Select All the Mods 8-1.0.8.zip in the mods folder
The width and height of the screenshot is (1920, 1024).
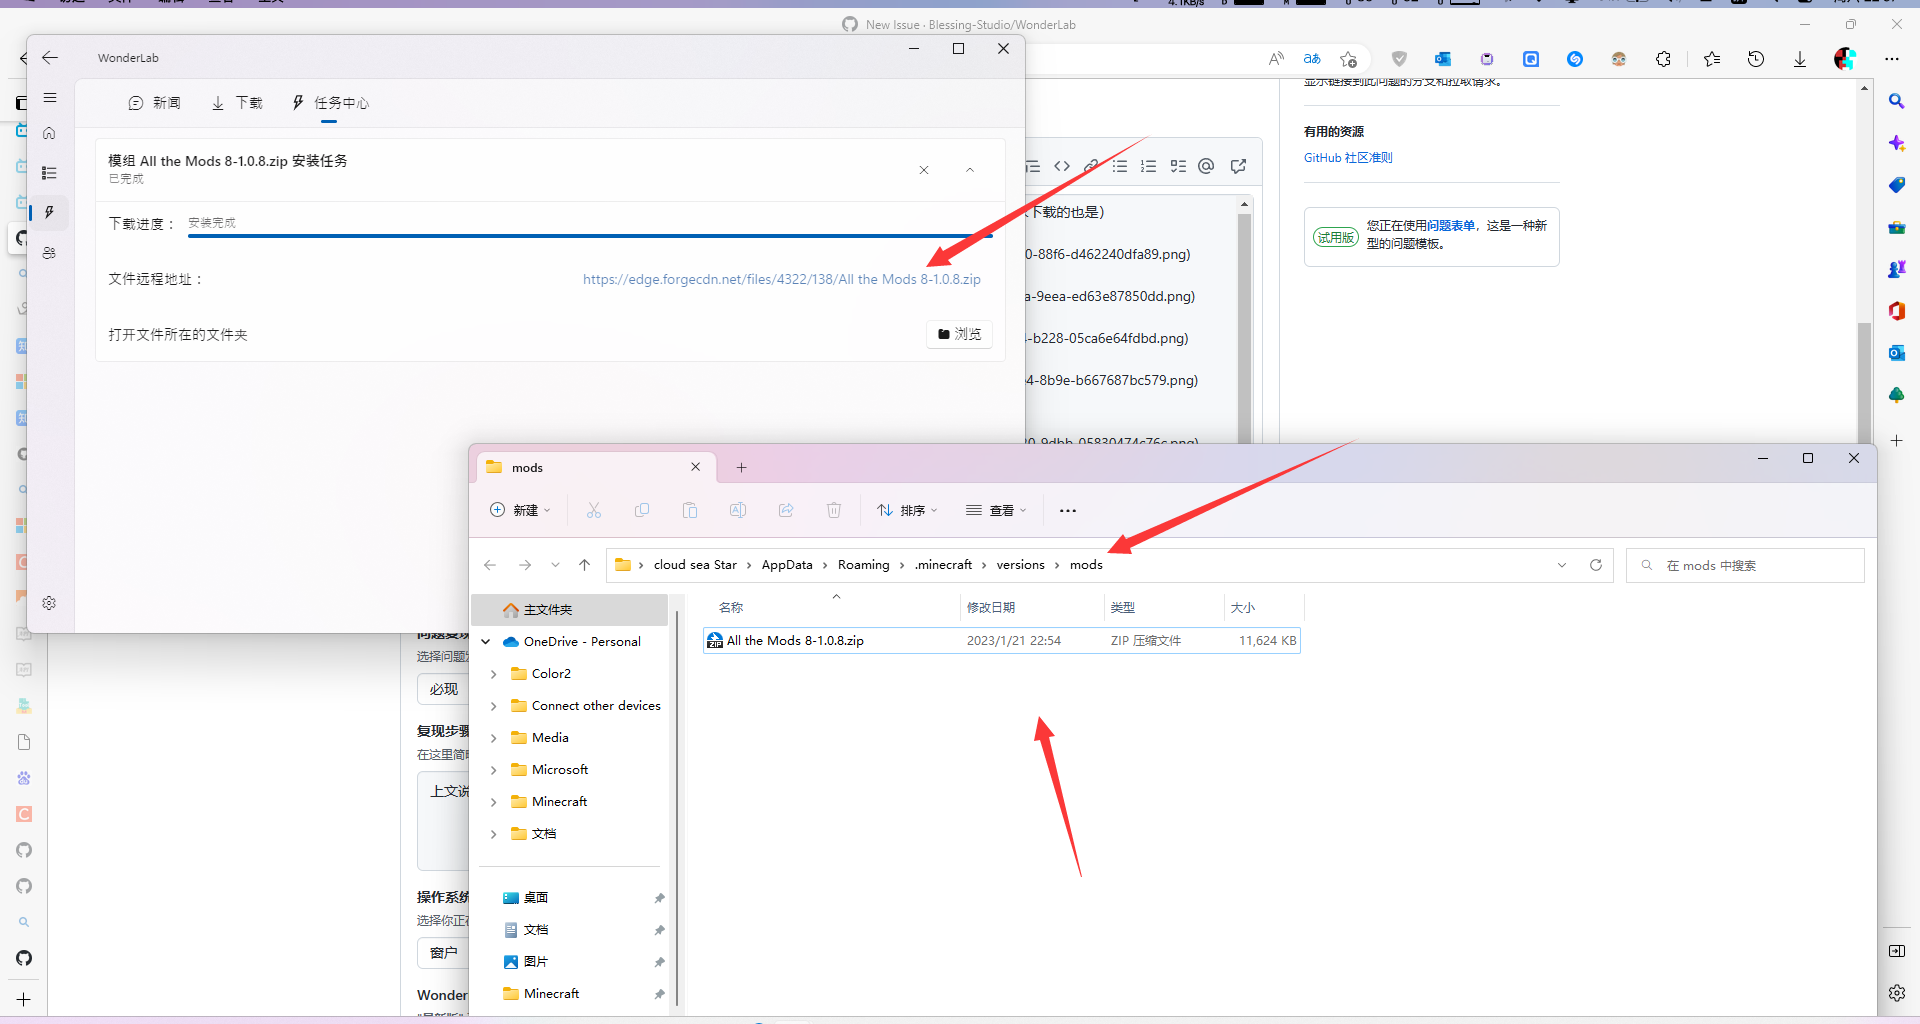point(795,640)
